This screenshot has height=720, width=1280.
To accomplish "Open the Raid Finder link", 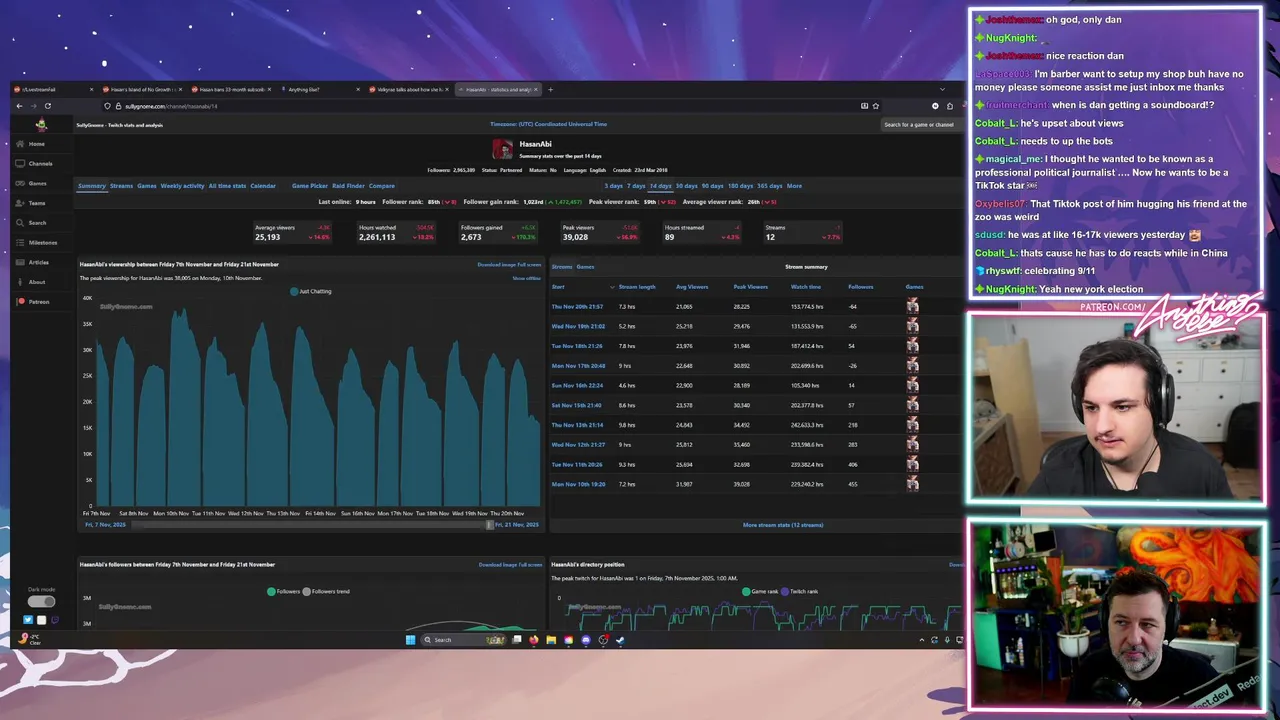I will click(x=348, y=186).
